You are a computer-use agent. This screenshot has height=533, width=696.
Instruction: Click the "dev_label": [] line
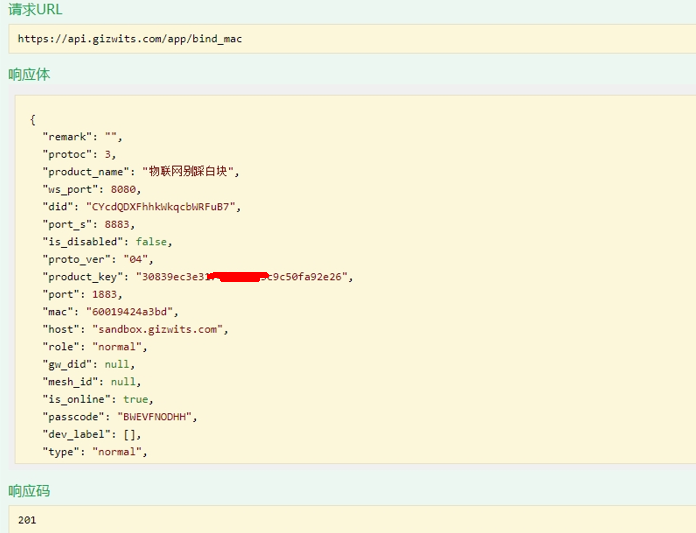click(91, 434)
